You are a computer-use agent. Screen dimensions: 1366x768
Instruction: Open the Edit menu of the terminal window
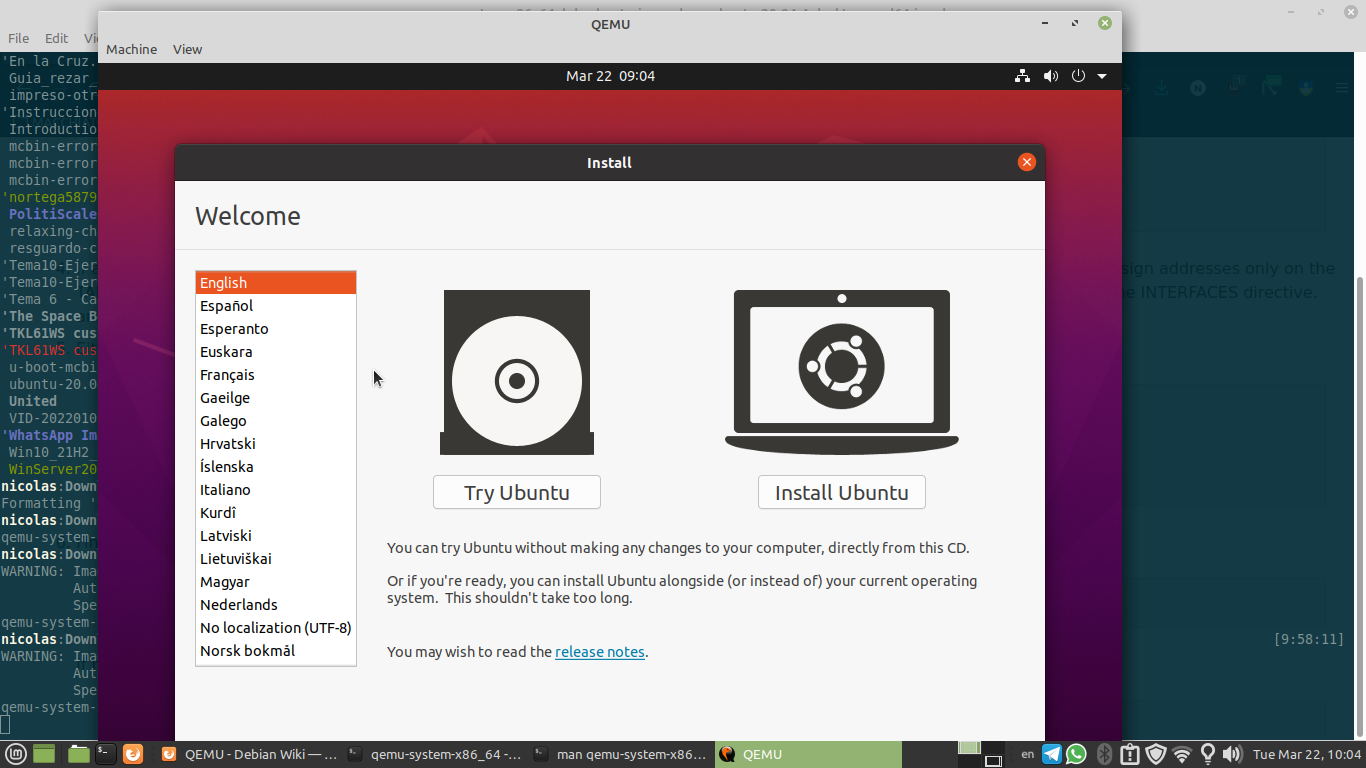pyautogui.click(x=56, y=38)
